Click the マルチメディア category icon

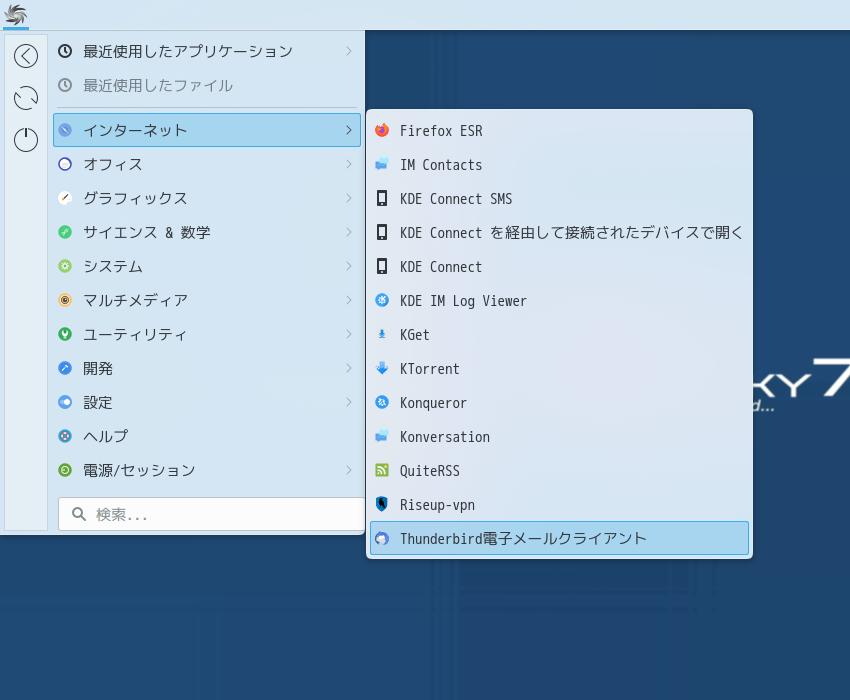coord(65,300)
